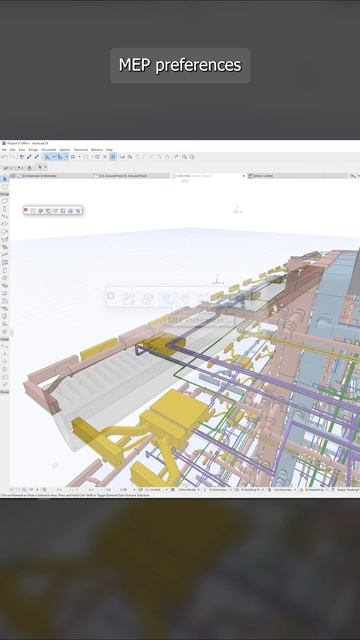Click the tab overview icon right of tabs
The image size is (360, 640).
[353, 176]
